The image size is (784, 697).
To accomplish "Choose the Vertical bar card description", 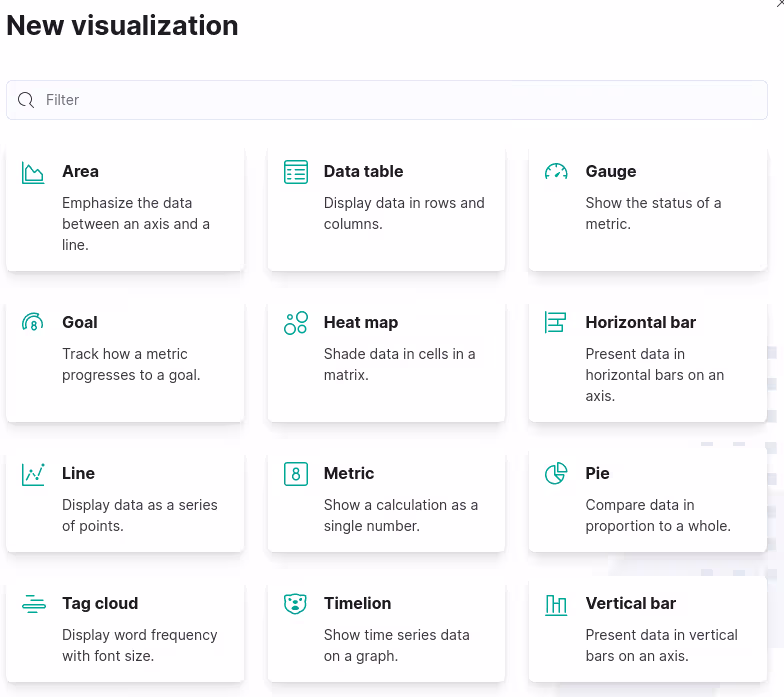I will 661,645.
